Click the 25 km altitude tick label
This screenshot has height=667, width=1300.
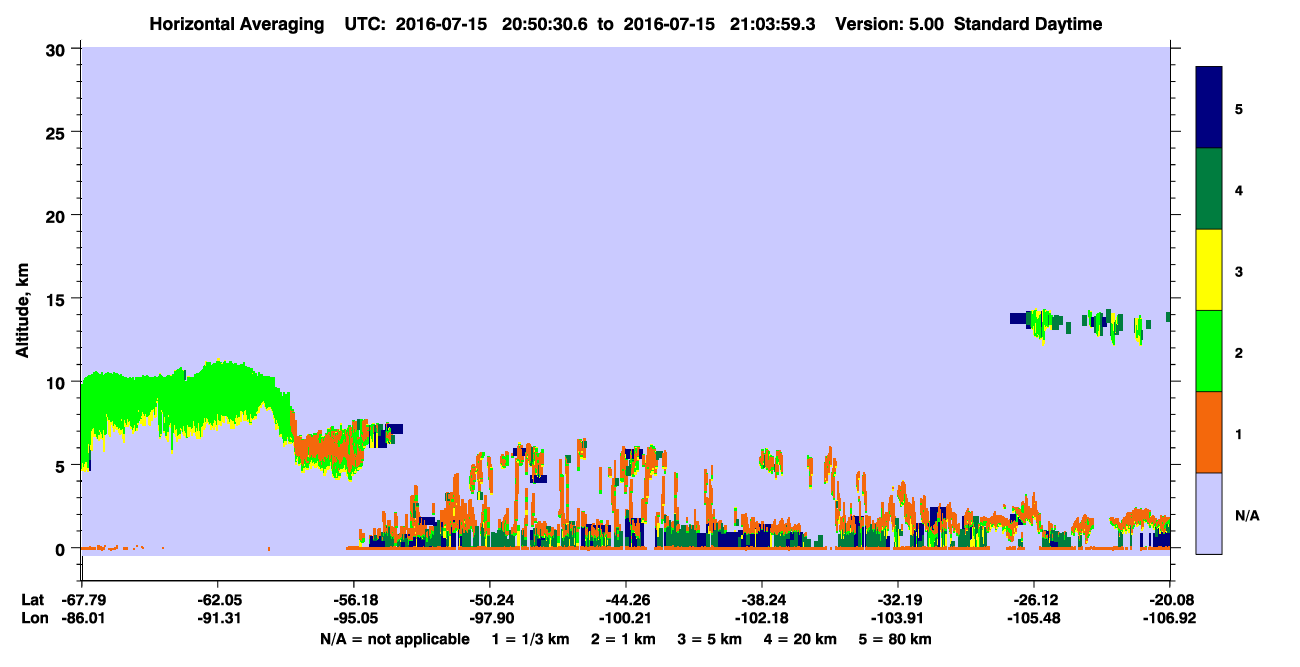58,132
